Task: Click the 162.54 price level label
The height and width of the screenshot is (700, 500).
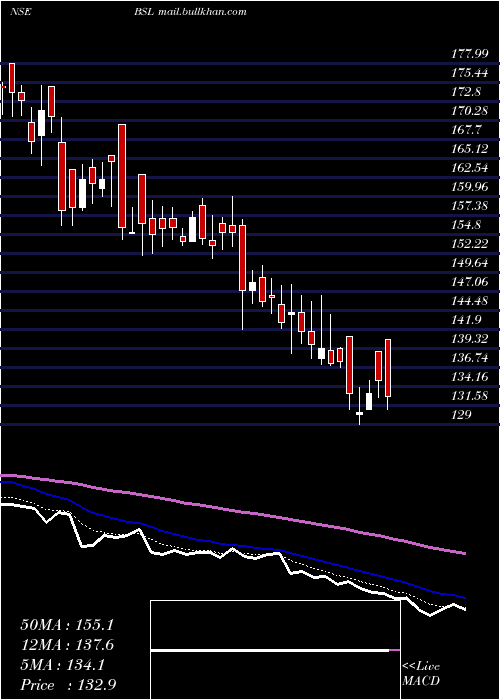Action: (470, 168)
